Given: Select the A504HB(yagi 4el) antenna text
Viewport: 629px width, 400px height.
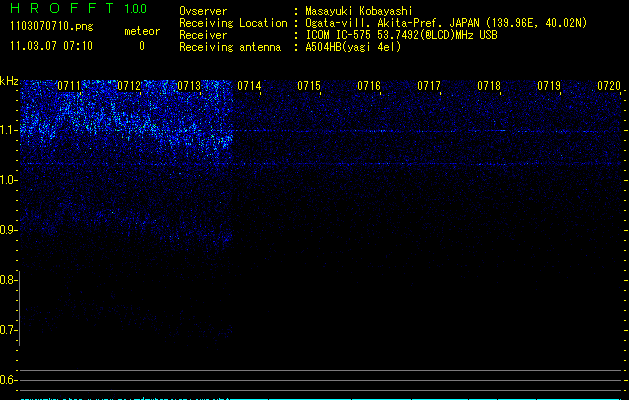Looking at the screenshot, I should click(x=353, y=47).
